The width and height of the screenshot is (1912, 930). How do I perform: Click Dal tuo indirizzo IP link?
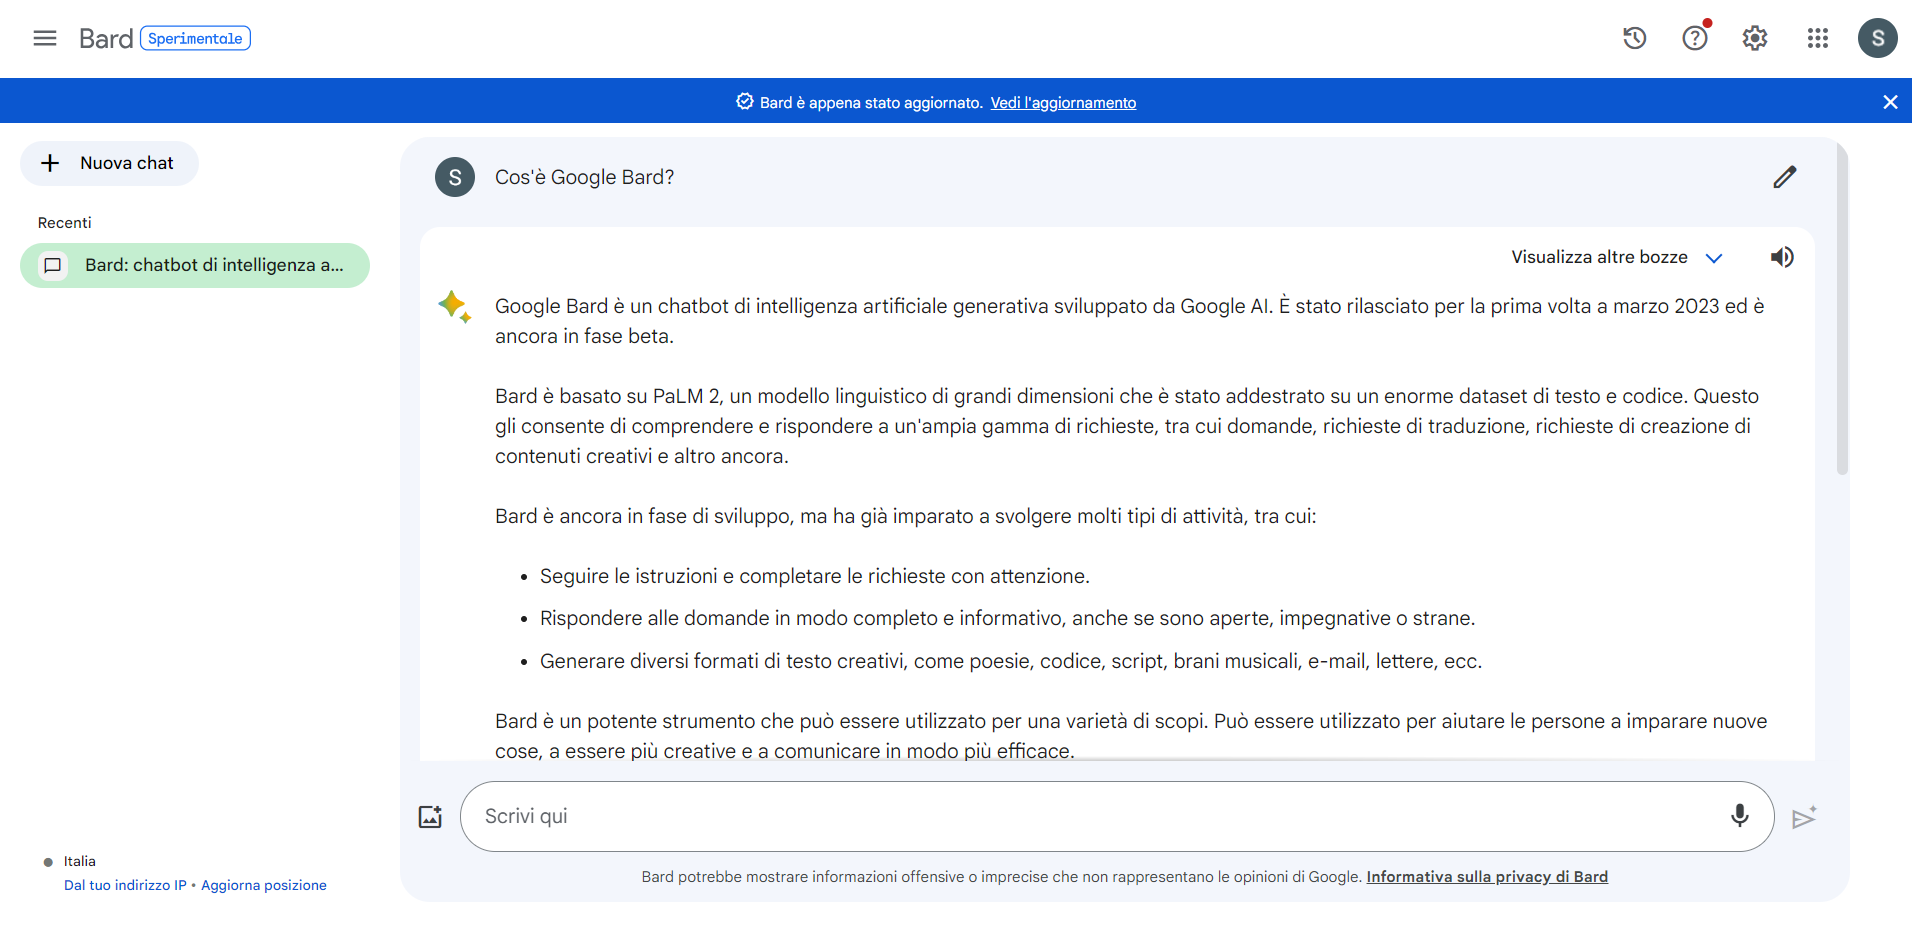[125, 885]
